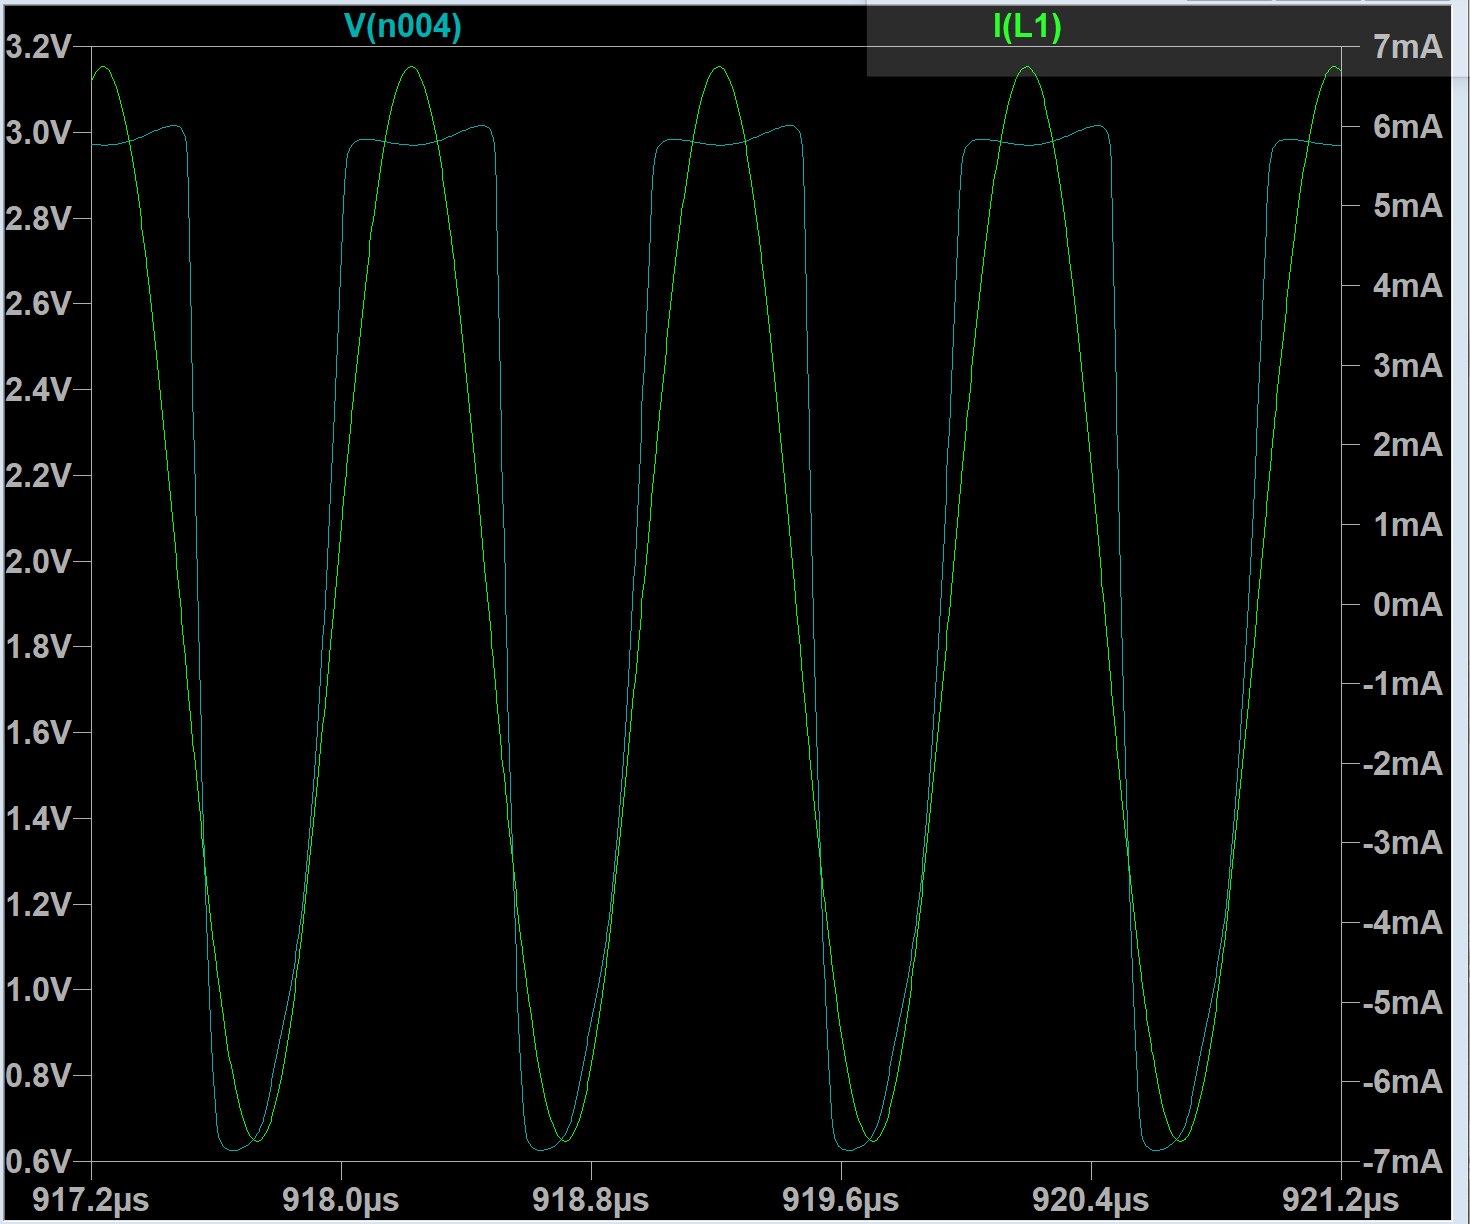Click the 0.6V left axis label
Viewport: 1470px width, 1224px height.
38,1161
